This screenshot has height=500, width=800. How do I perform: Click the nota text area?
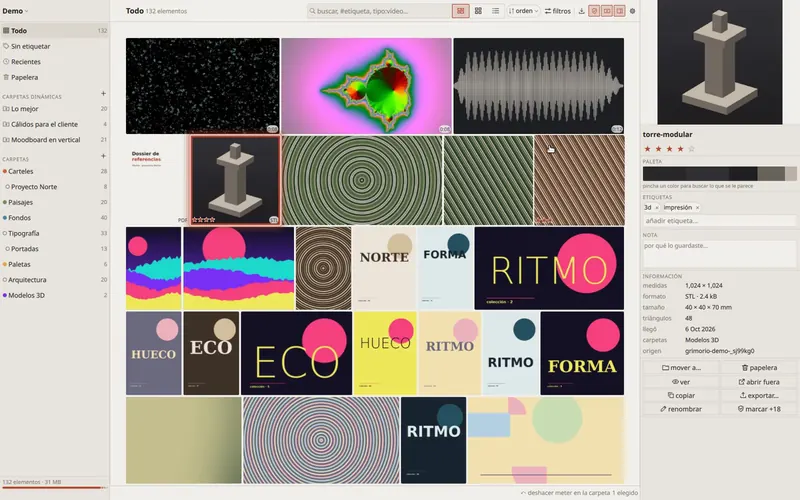(719, 254)
